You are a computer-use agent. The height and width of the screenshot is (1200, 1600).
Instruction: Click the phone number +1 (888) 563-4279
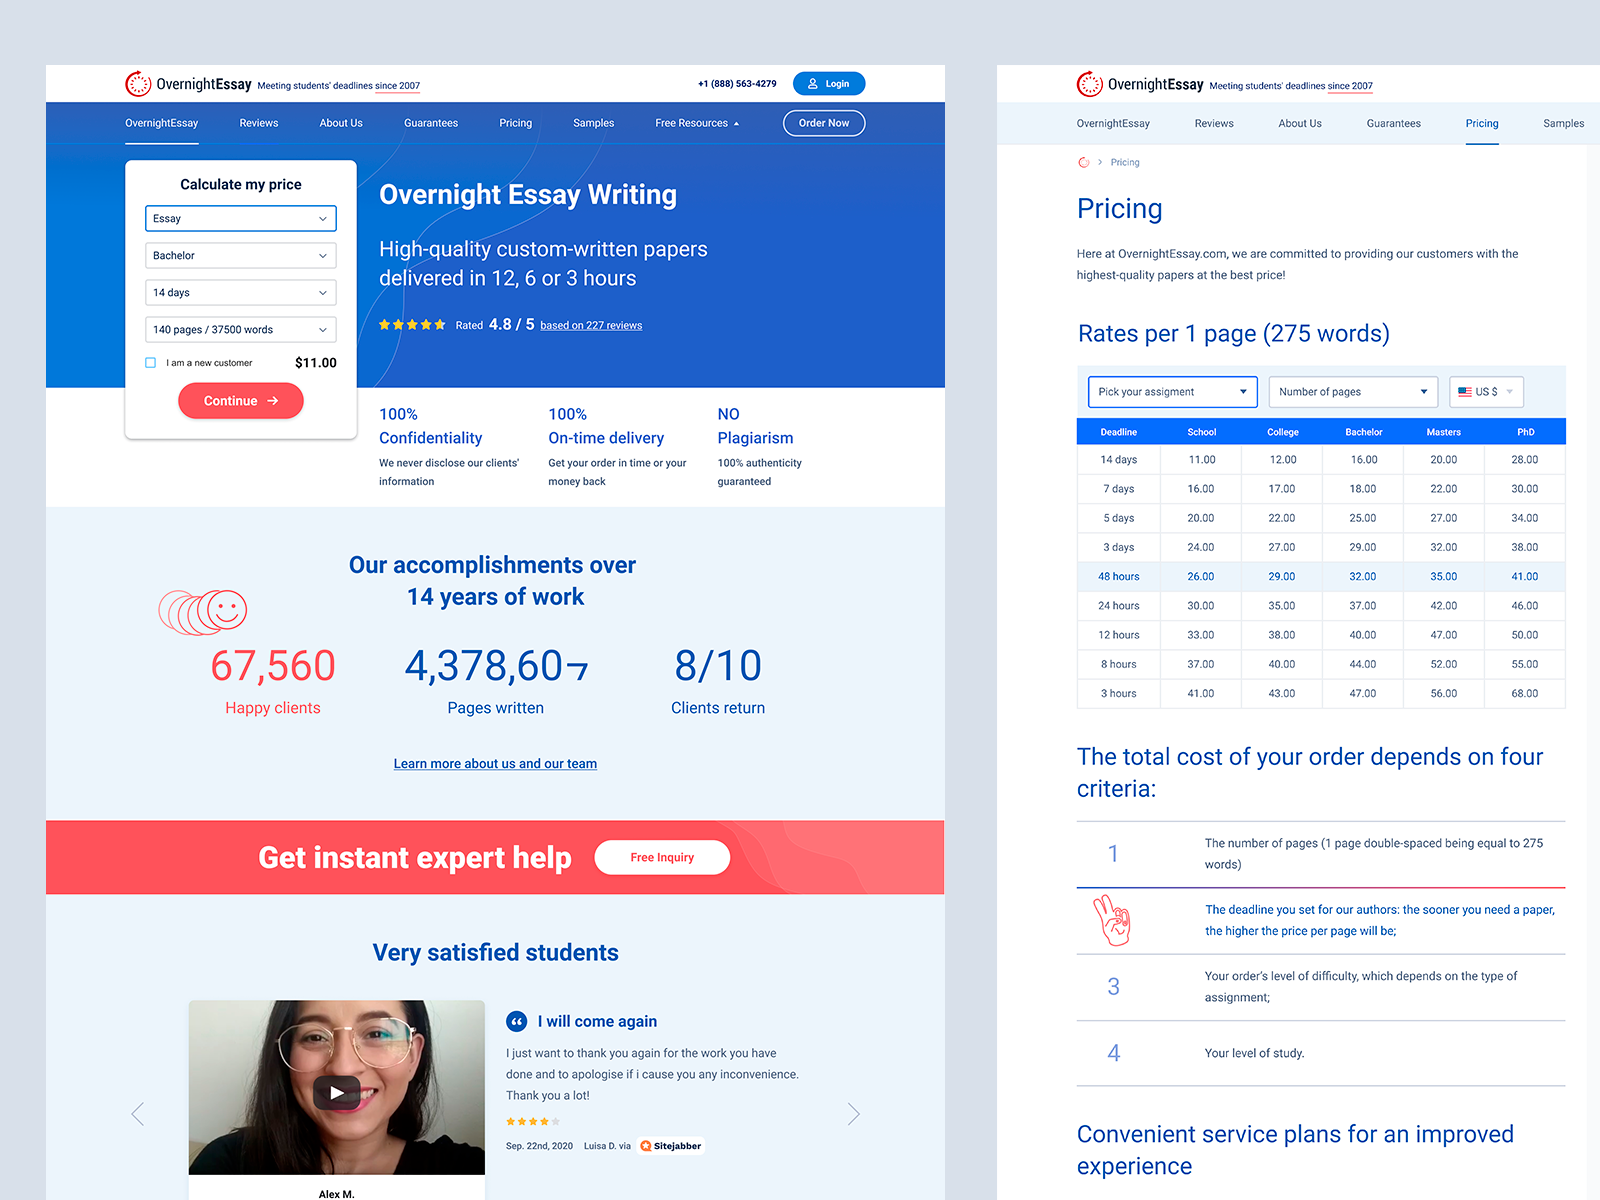(x=737, y=84)
